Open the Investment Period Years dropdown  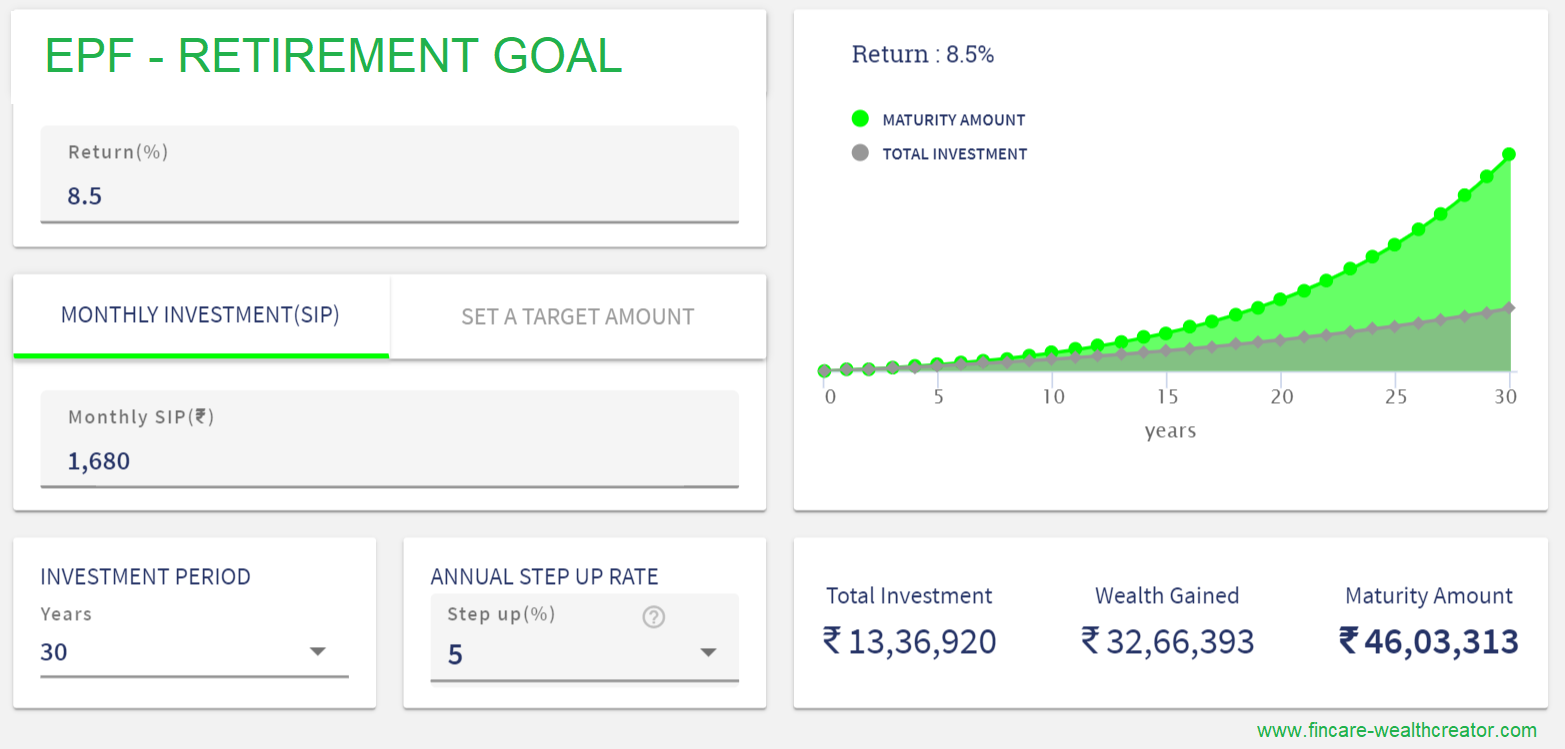tap(317, 651)
